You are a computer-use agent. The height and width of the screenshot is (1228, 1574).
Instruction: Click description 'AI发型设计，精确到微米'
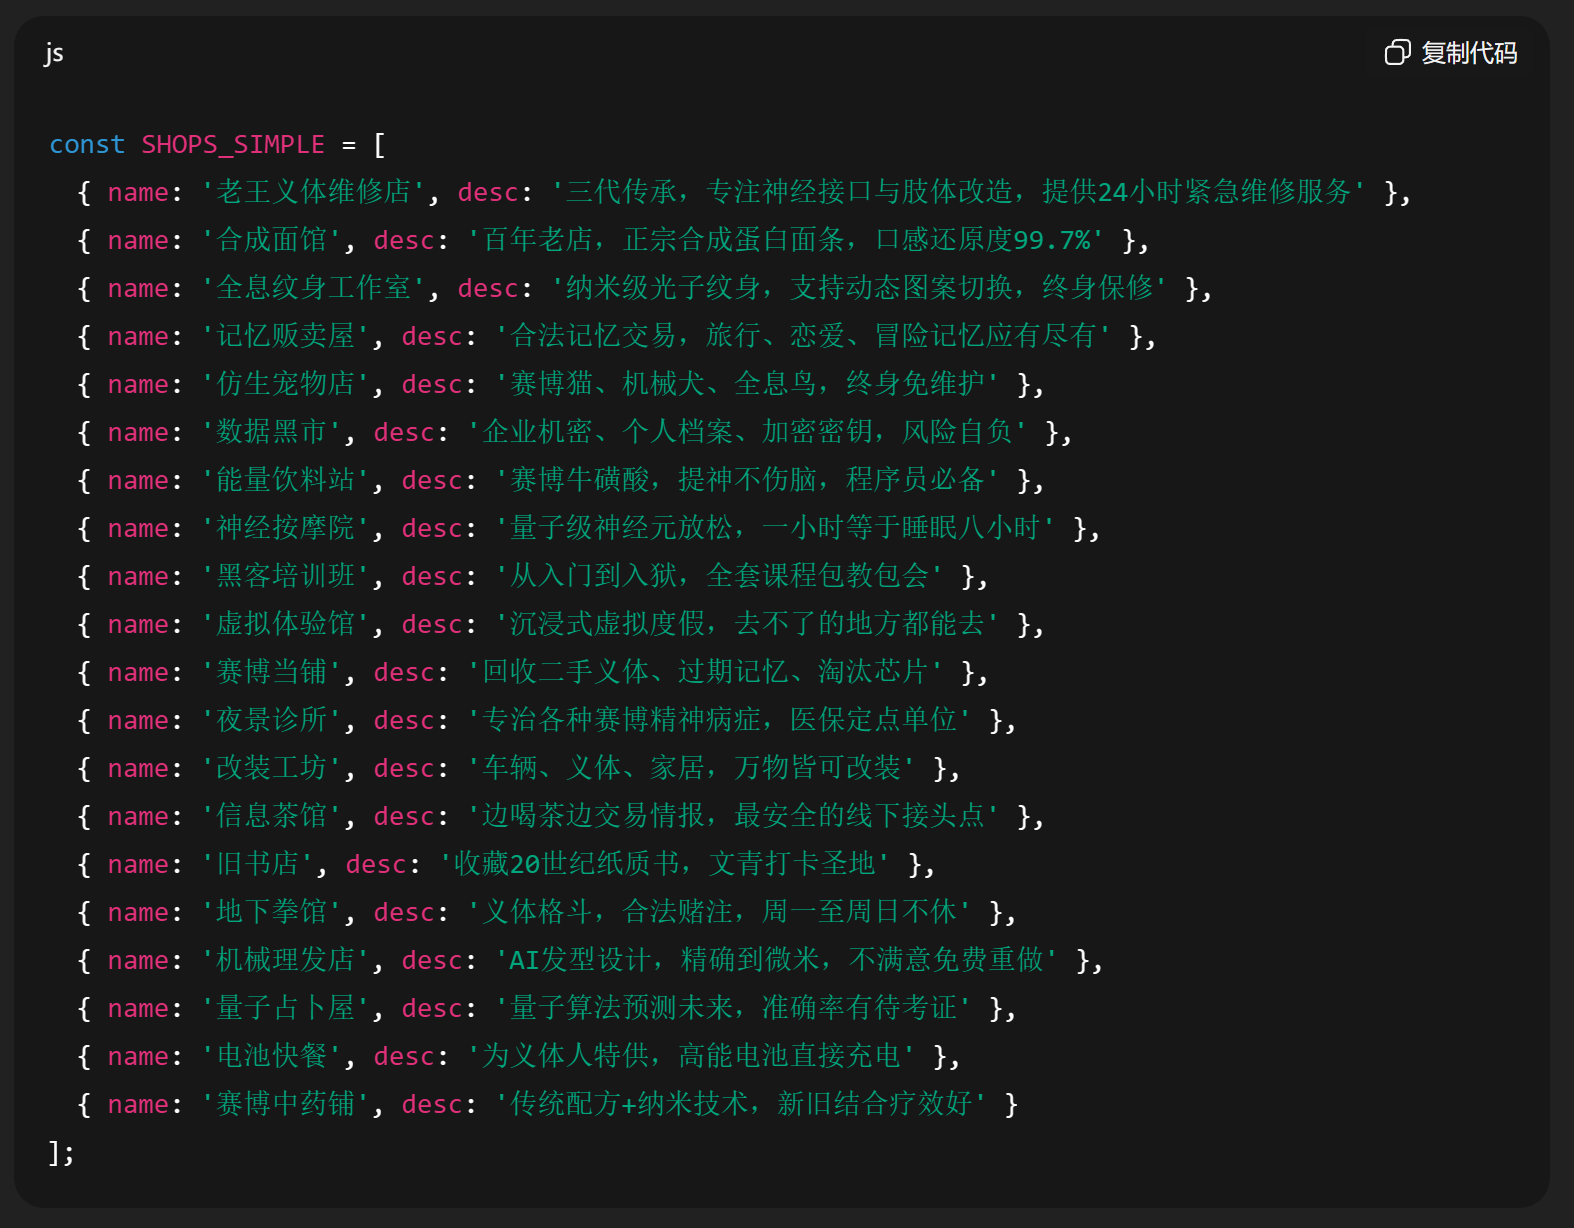coord(664,960)
